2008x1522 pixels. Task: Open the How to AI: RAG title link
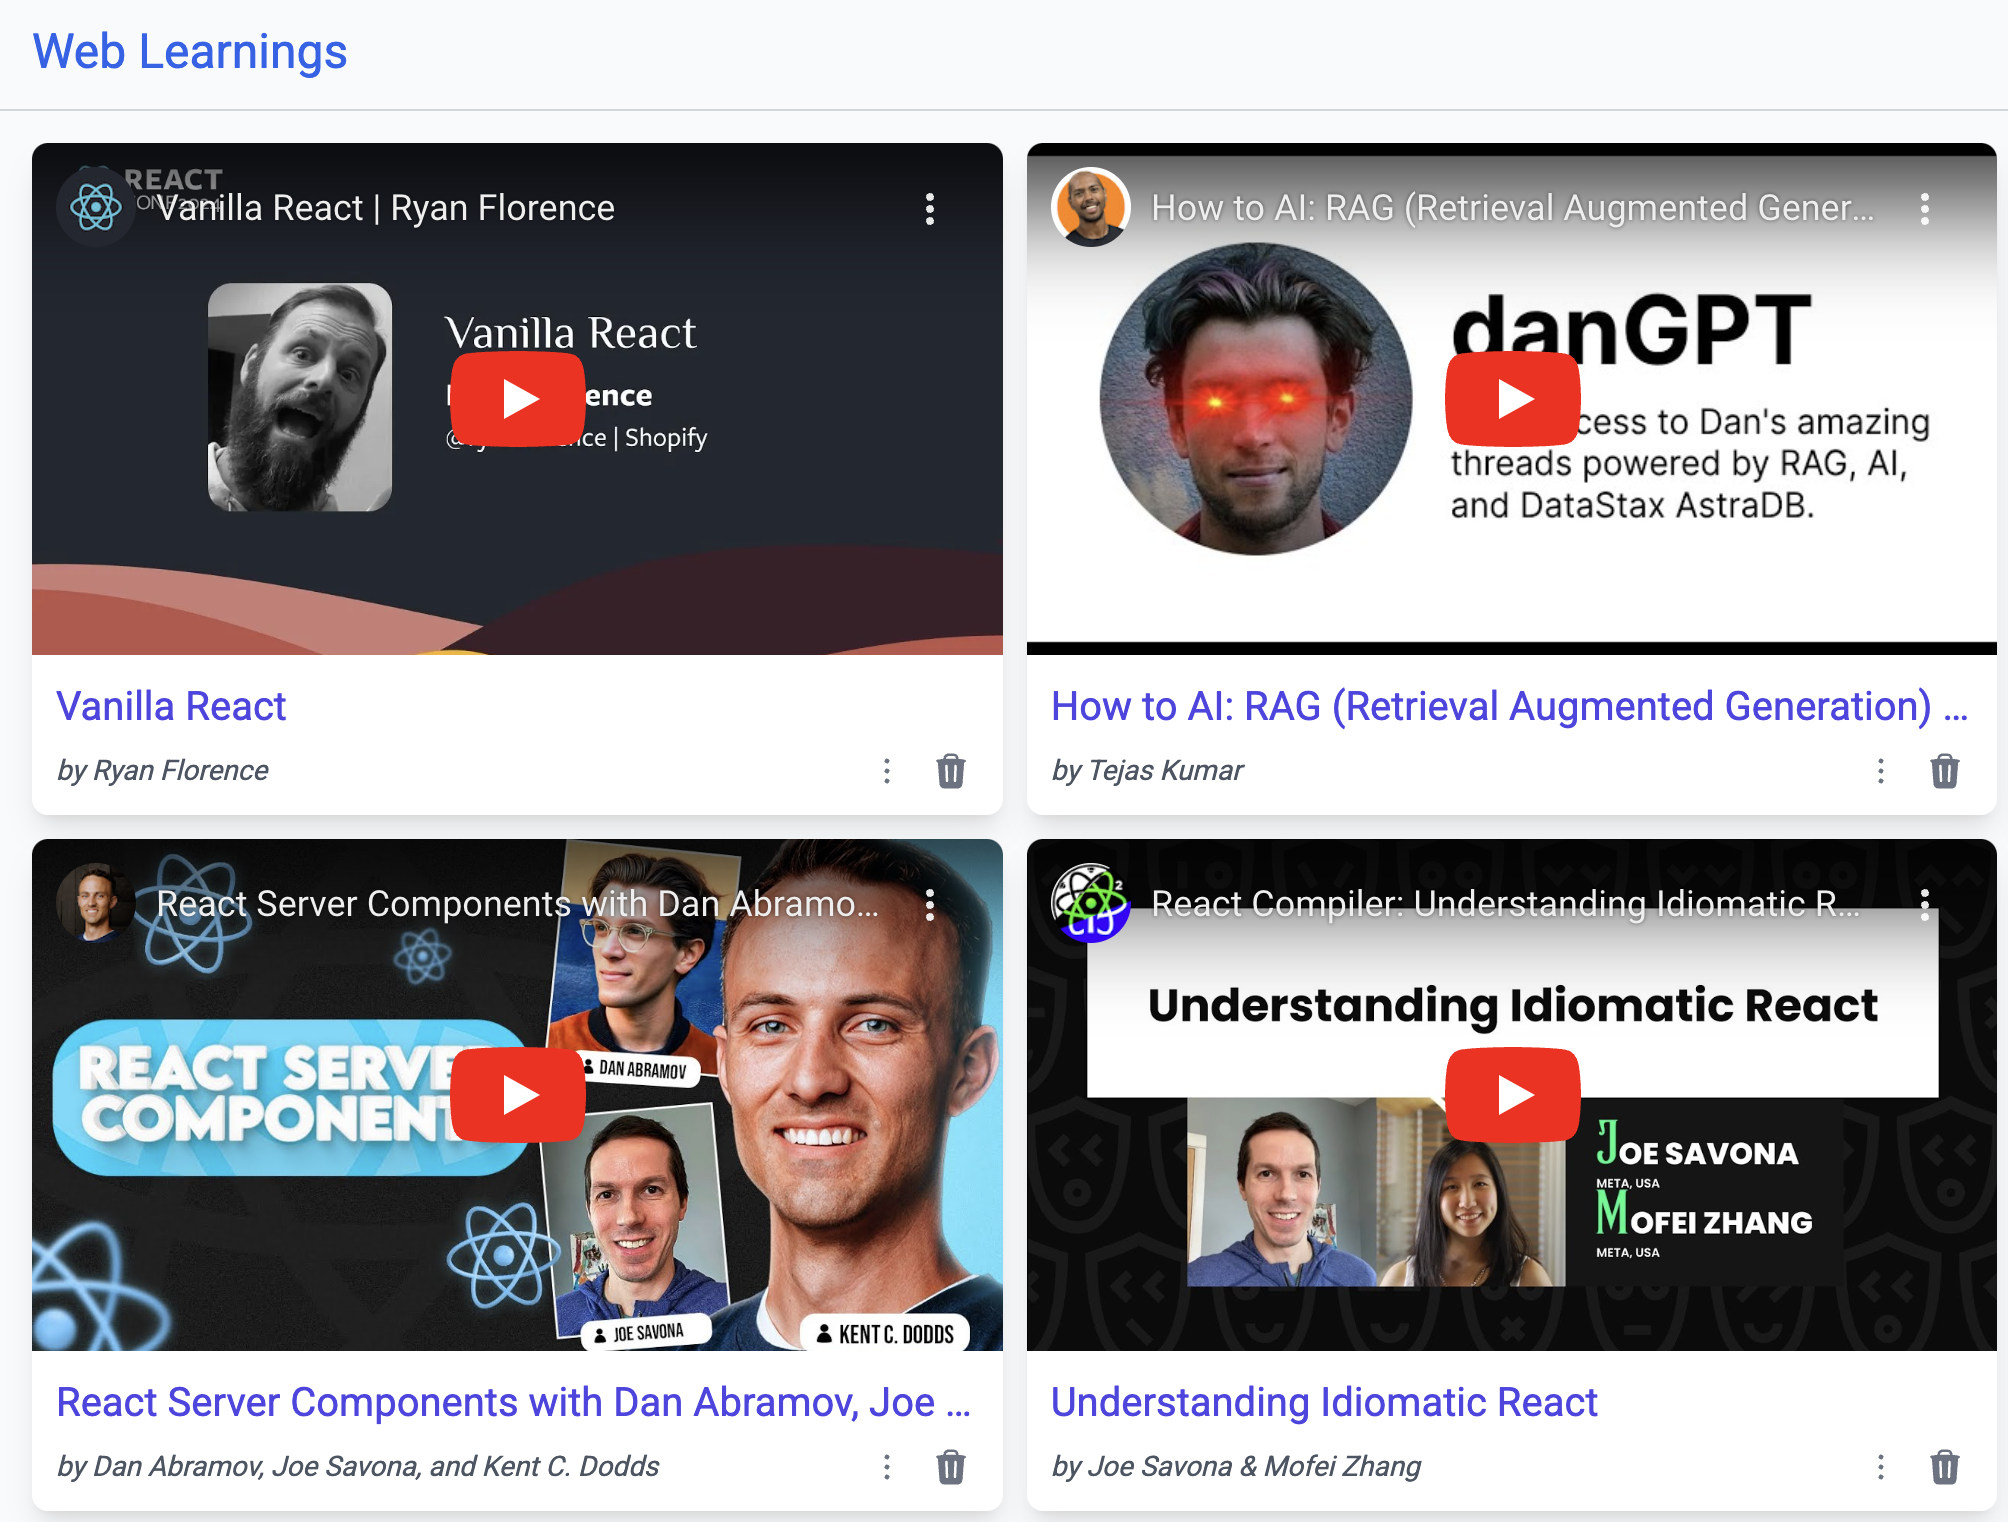click(1510, 706)
